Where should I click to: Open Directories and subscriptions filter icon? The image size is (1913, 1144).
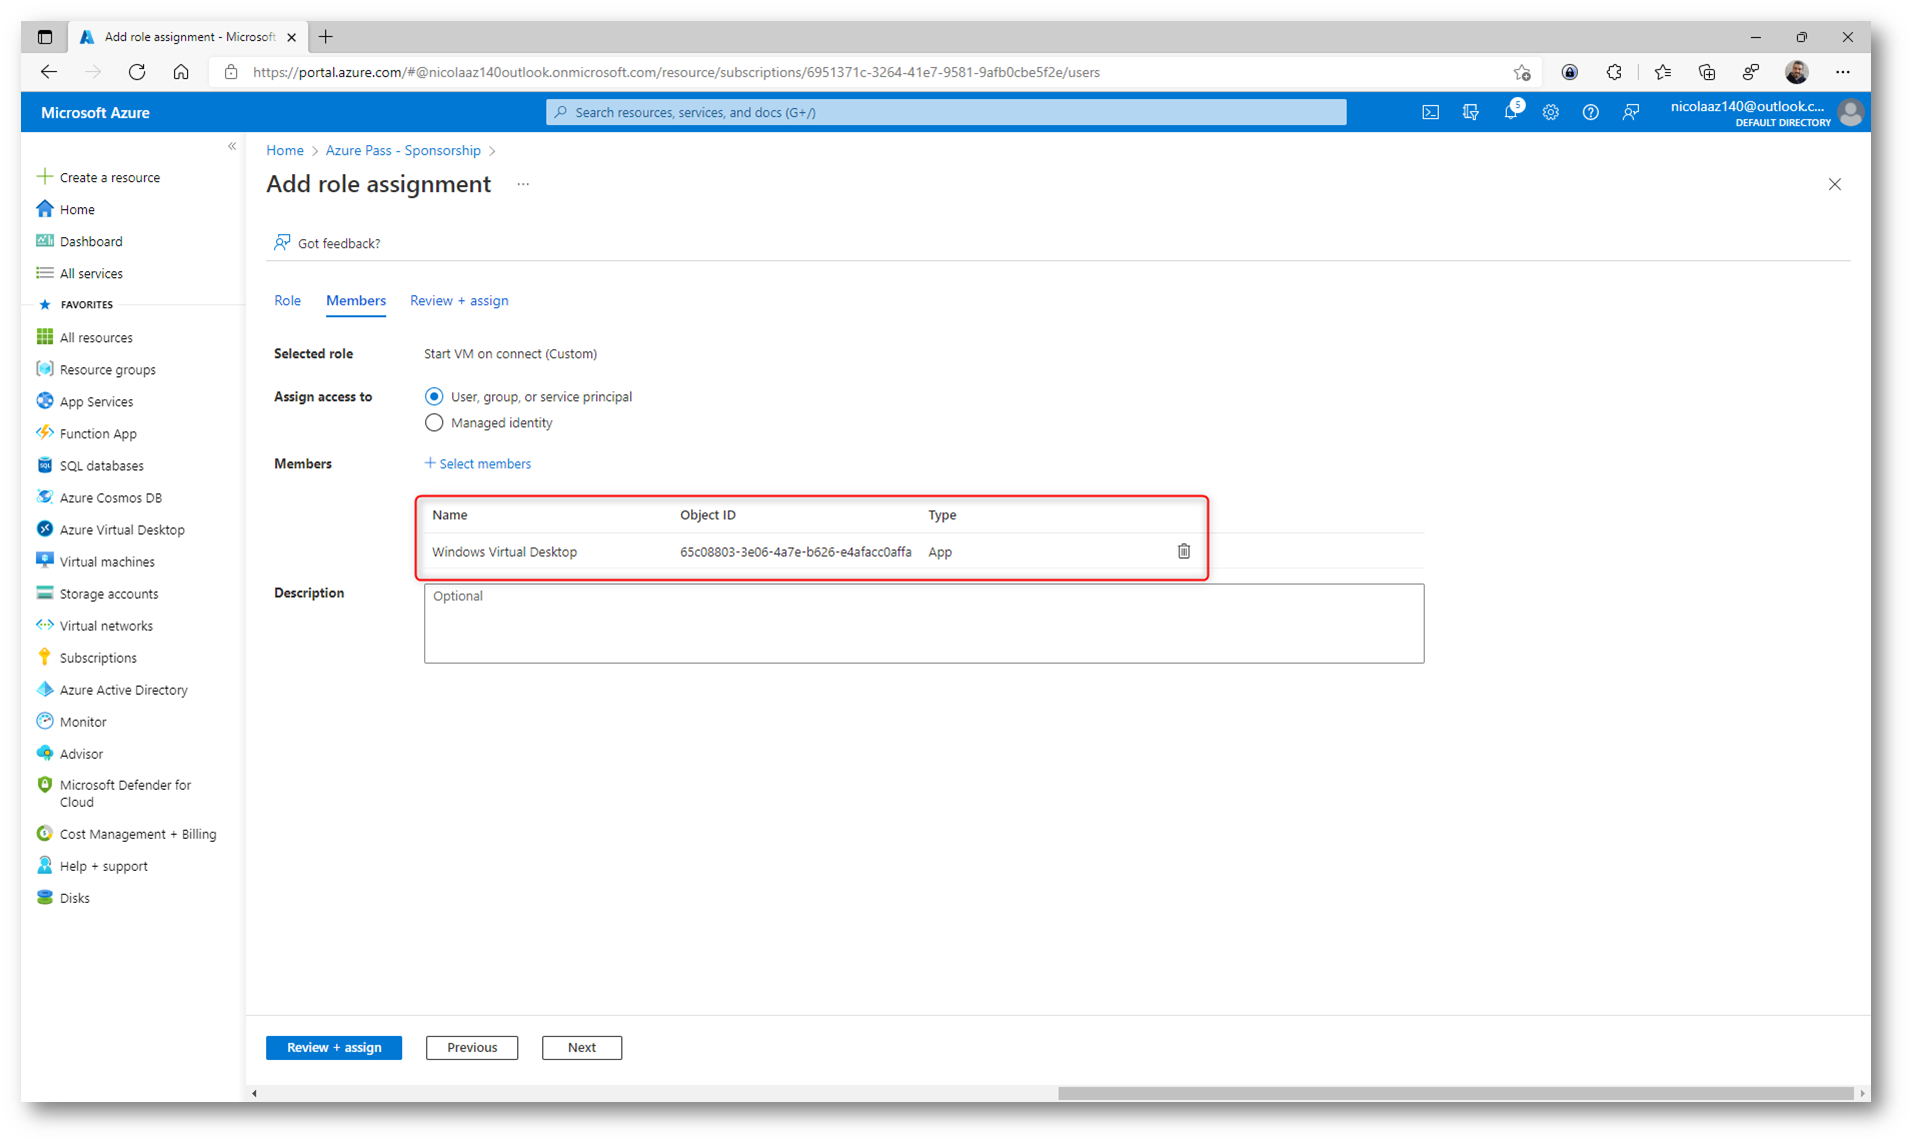coord(1470,112)
